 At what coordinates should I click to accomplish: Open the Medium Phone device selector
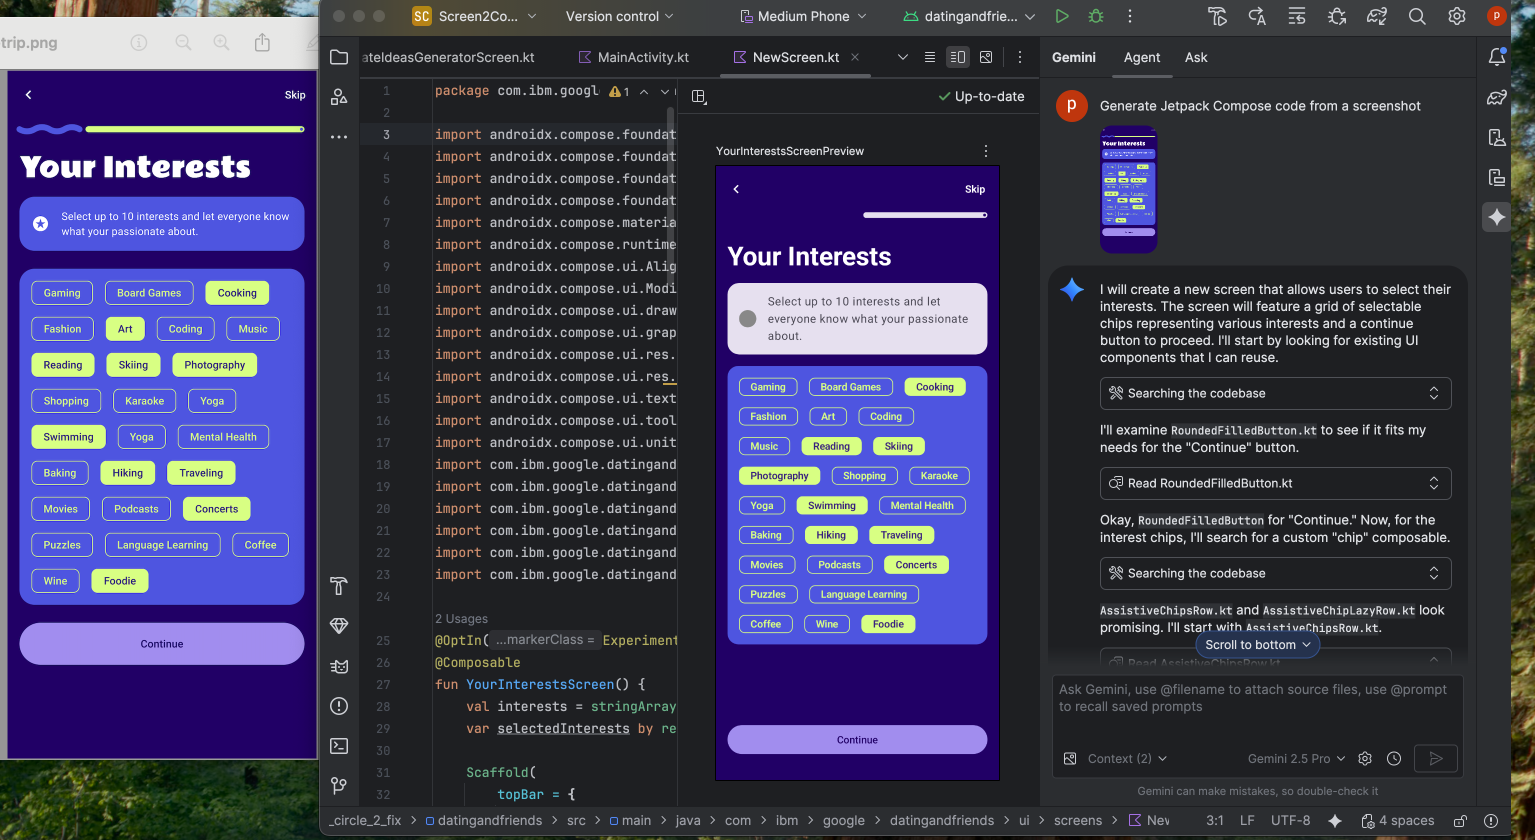tap(803, 16)
